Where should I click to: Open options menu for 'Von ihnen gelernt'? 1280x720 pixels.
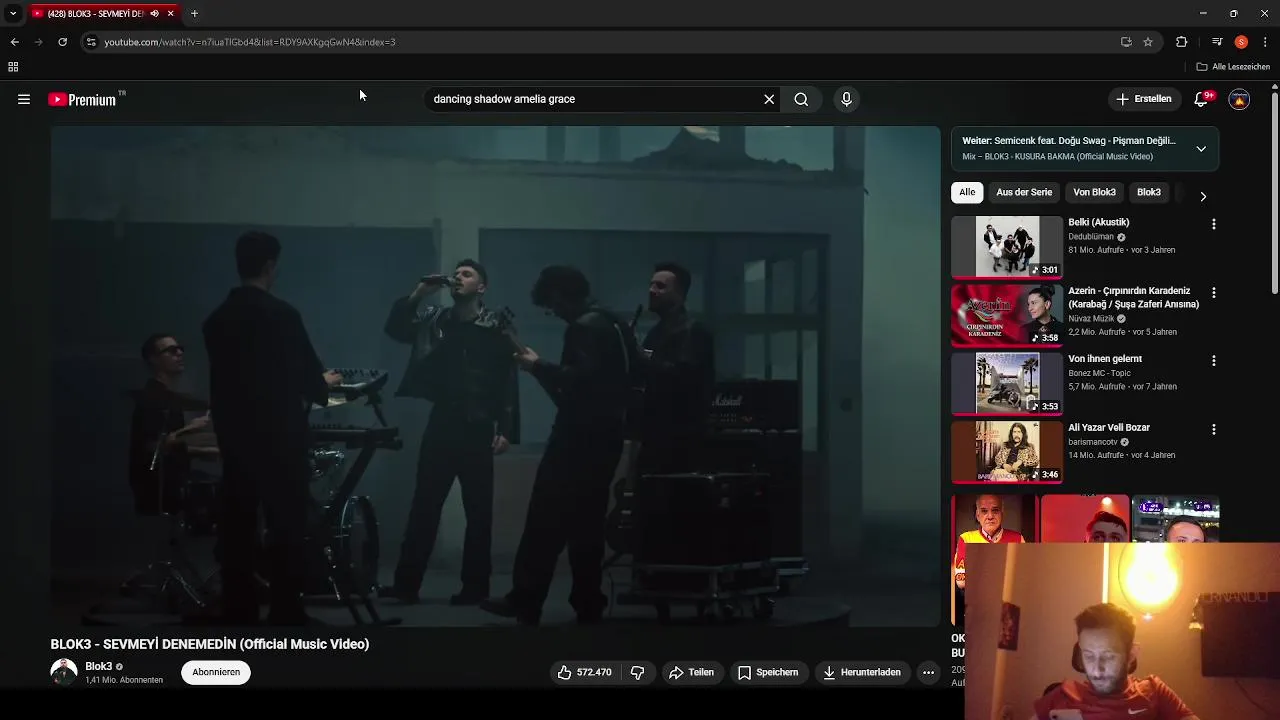(1214, 360)
